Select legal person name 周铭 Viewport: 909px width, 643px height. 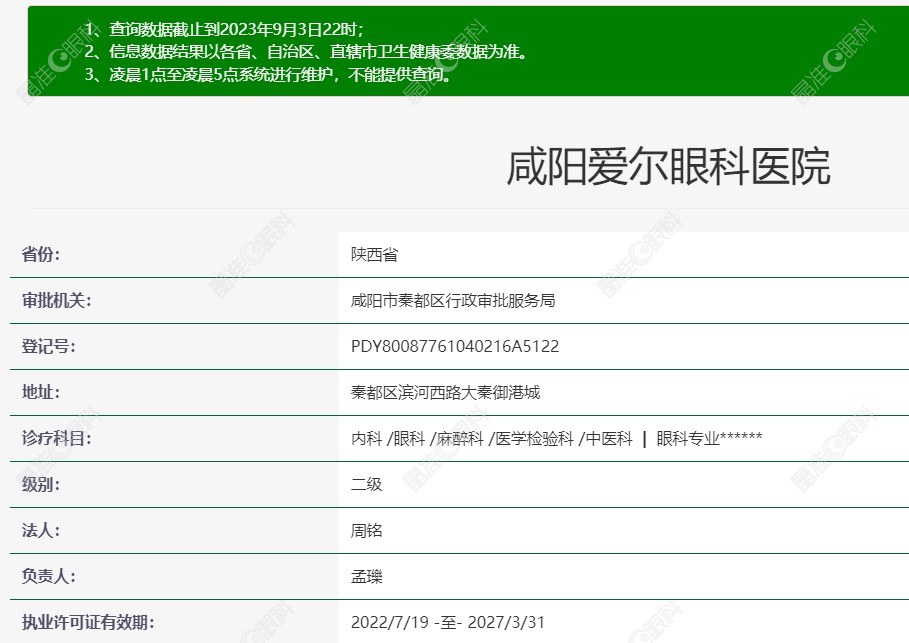click(366, 531)
